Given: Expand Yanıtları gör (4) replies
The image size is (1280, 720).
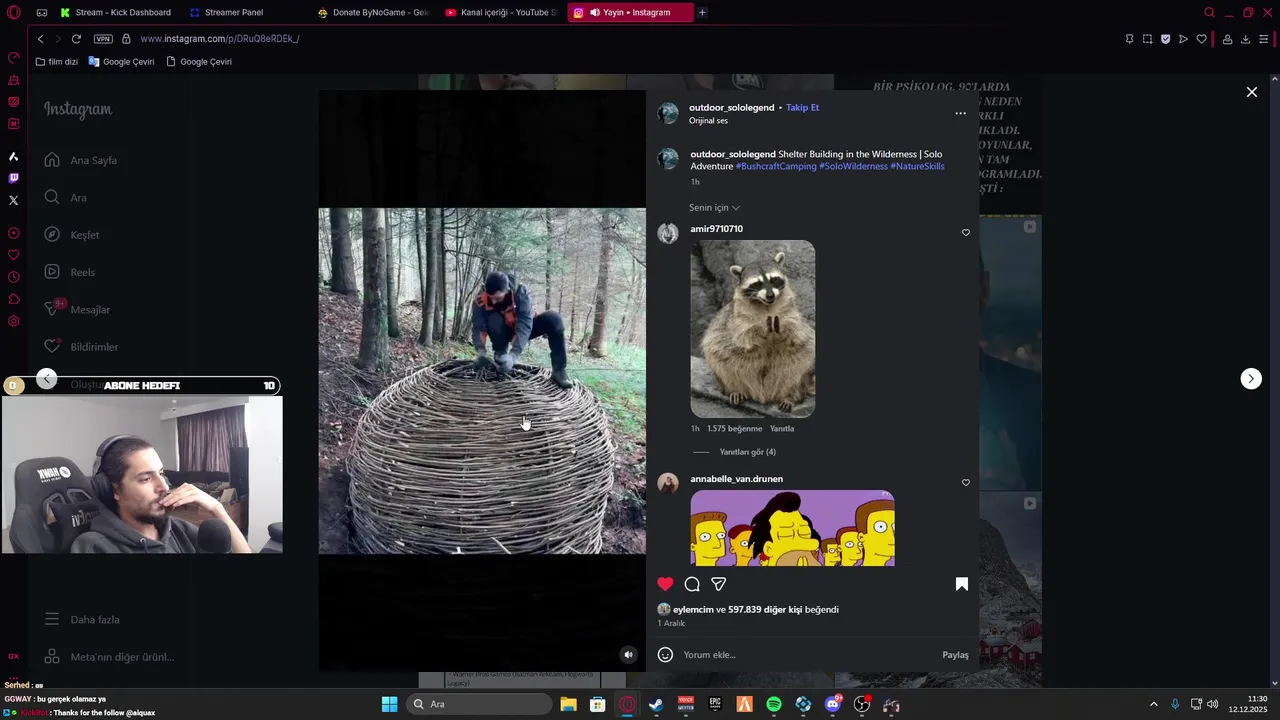Looking at the screenshot, I should point(747,452).
